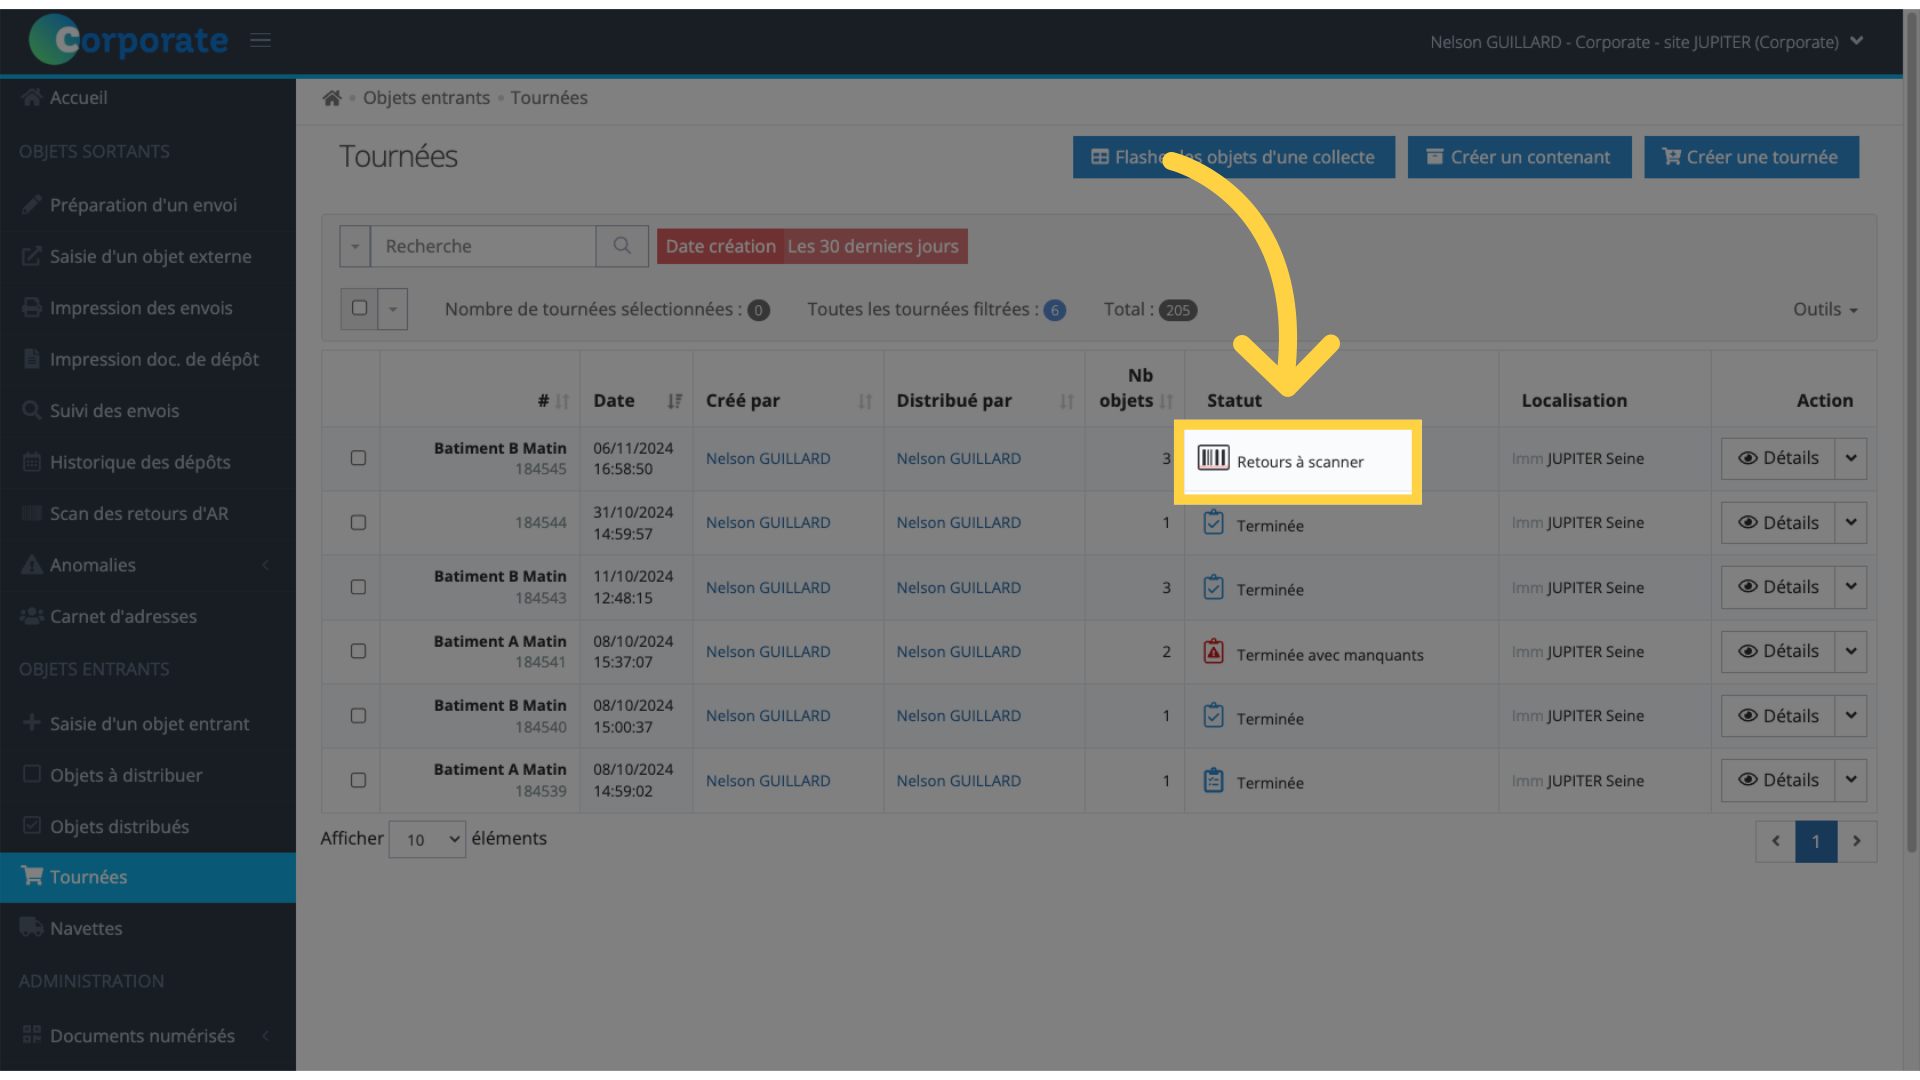1920x1080 pixels.
Task: Click page number 1
Action: coord(1816,842)
